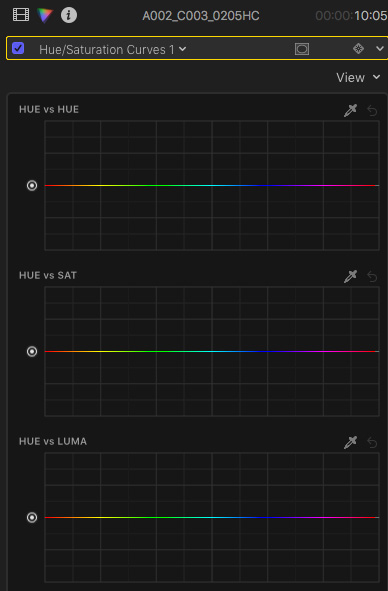Click the HUE vs HUE curve handle
This screenshot has height=591, width=388.
[32, 185]
